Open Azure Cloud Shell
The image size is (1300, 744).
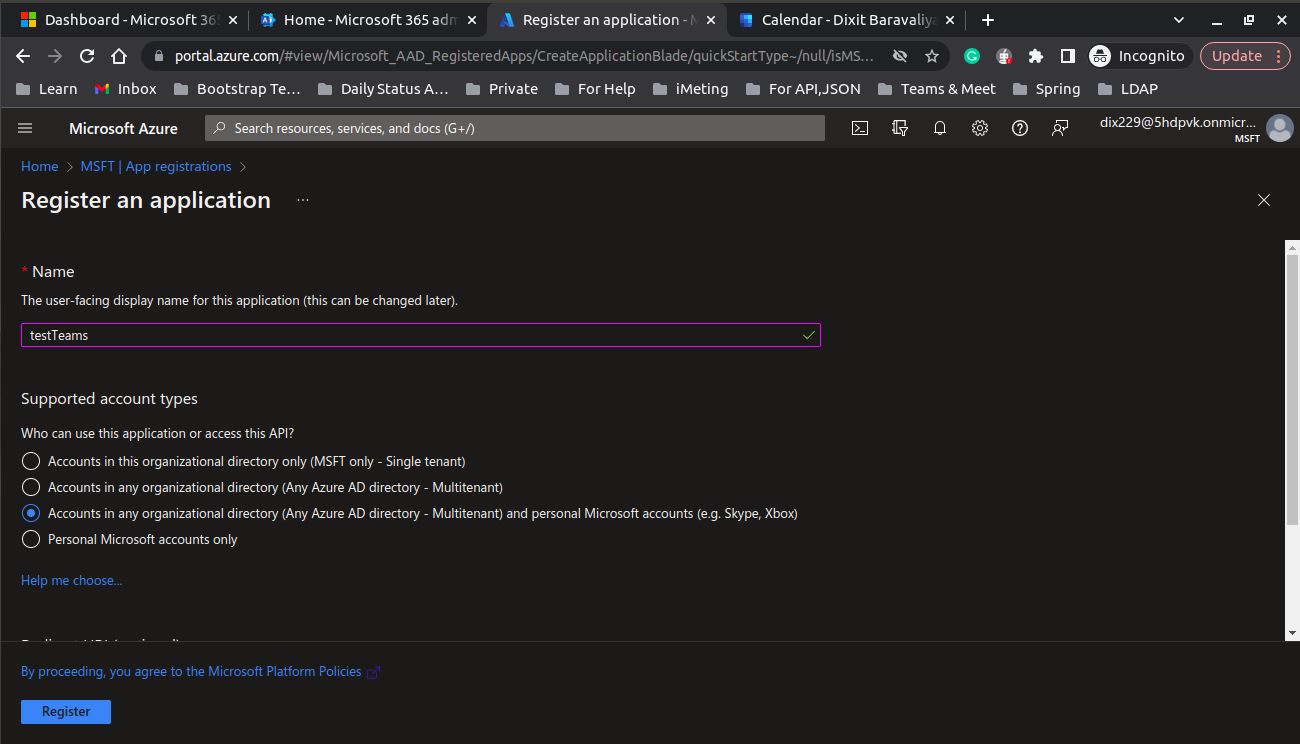pos(860,128)
